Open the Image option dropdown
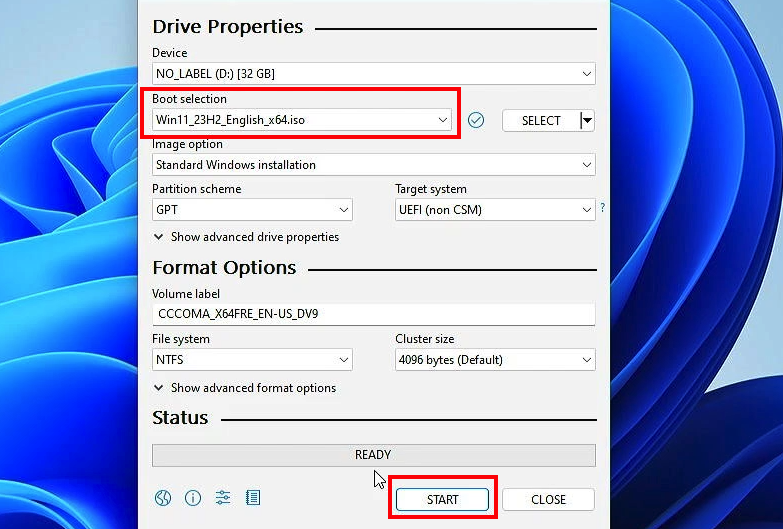This screenshot has height=529, width=783. point(374,165)
